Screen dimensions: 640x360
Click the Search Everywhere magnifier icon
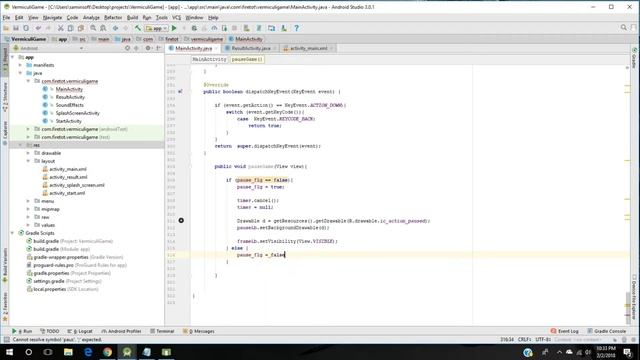click(x=624, y=27)
